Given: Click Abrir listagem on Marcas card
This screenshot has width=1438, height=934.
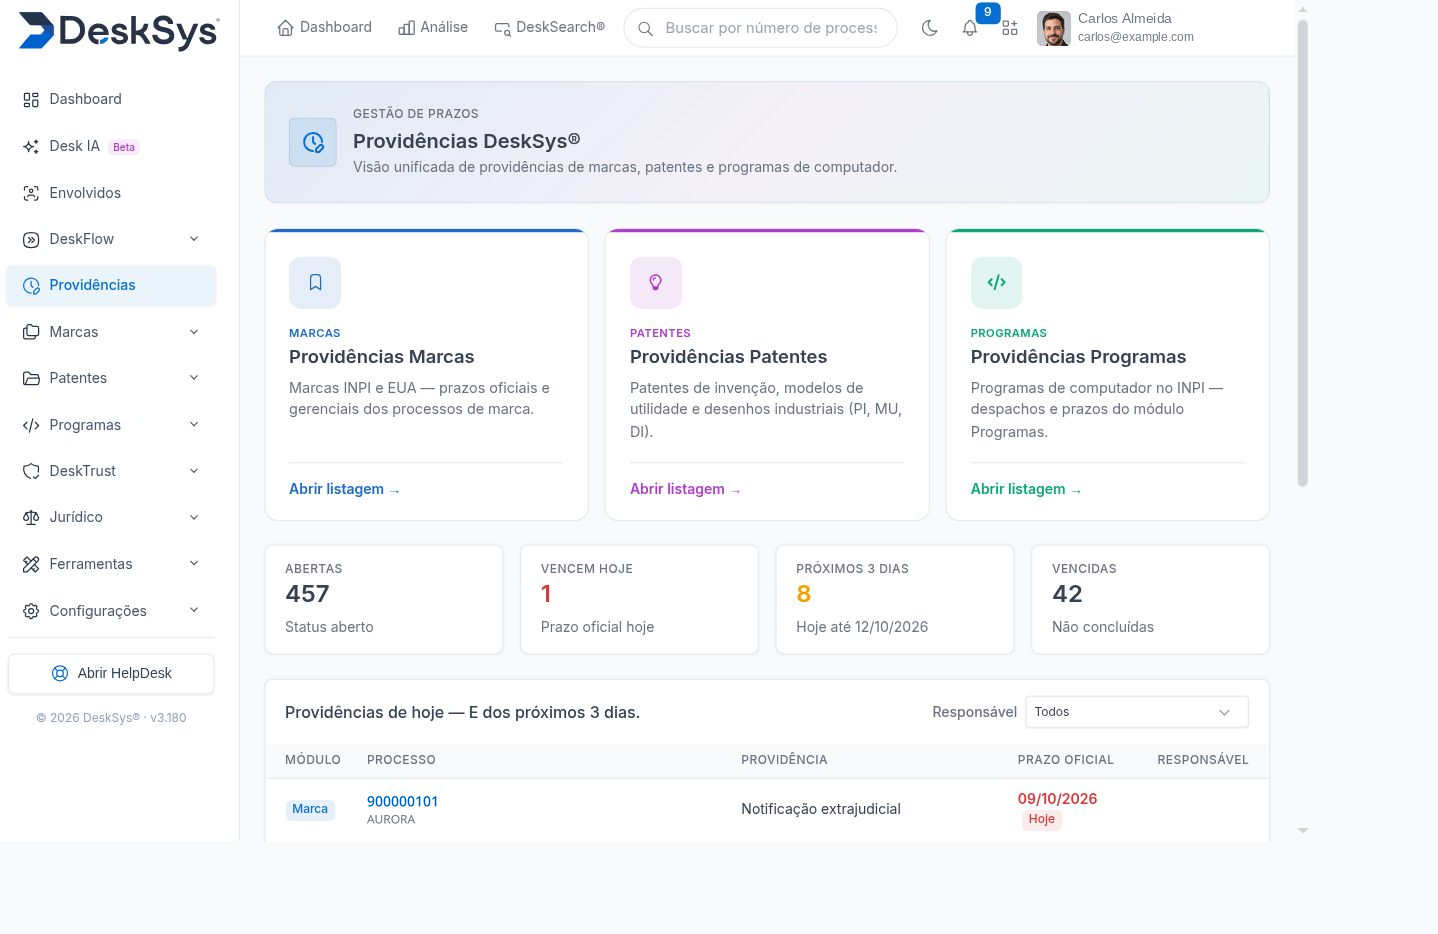Looking at the screenshot, I should coord(345,489).
